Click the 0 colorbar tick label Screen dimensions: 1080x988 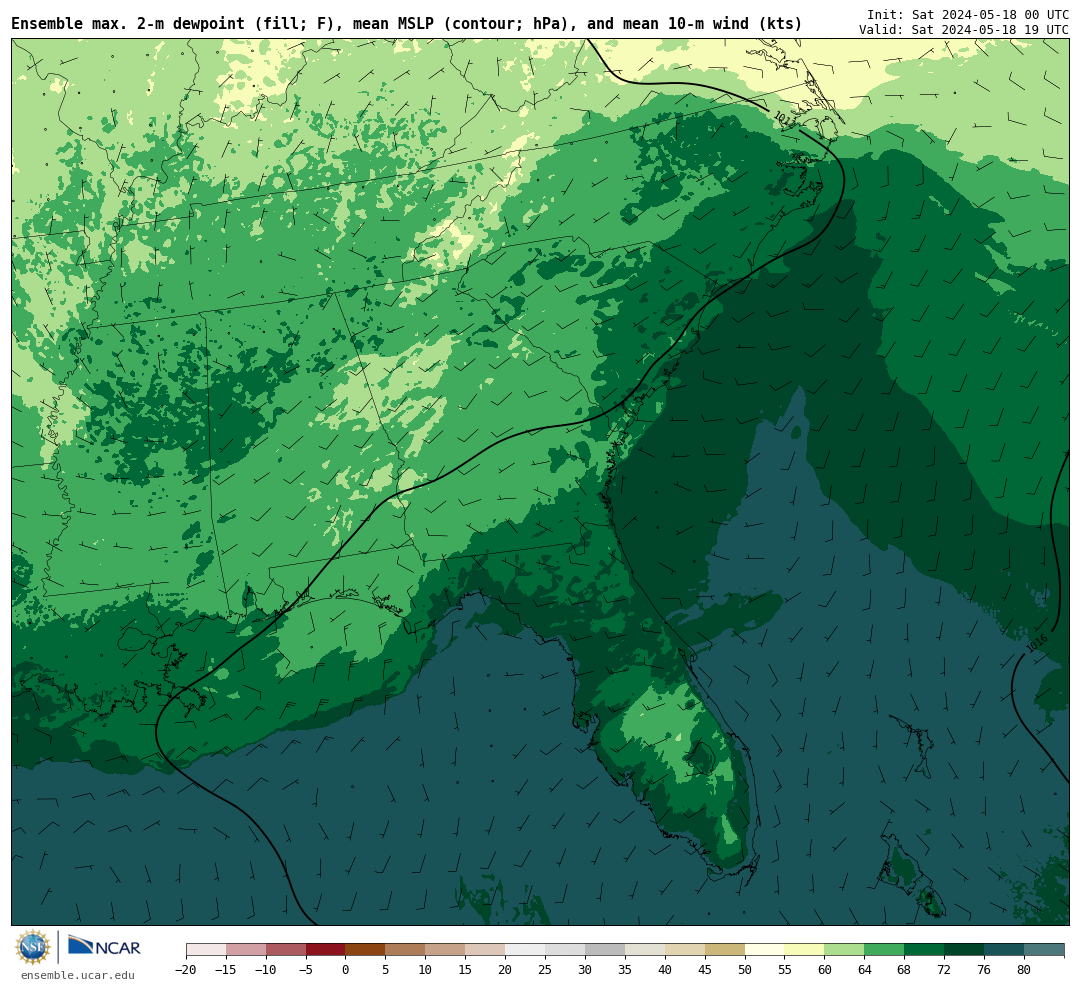(346, 970)
